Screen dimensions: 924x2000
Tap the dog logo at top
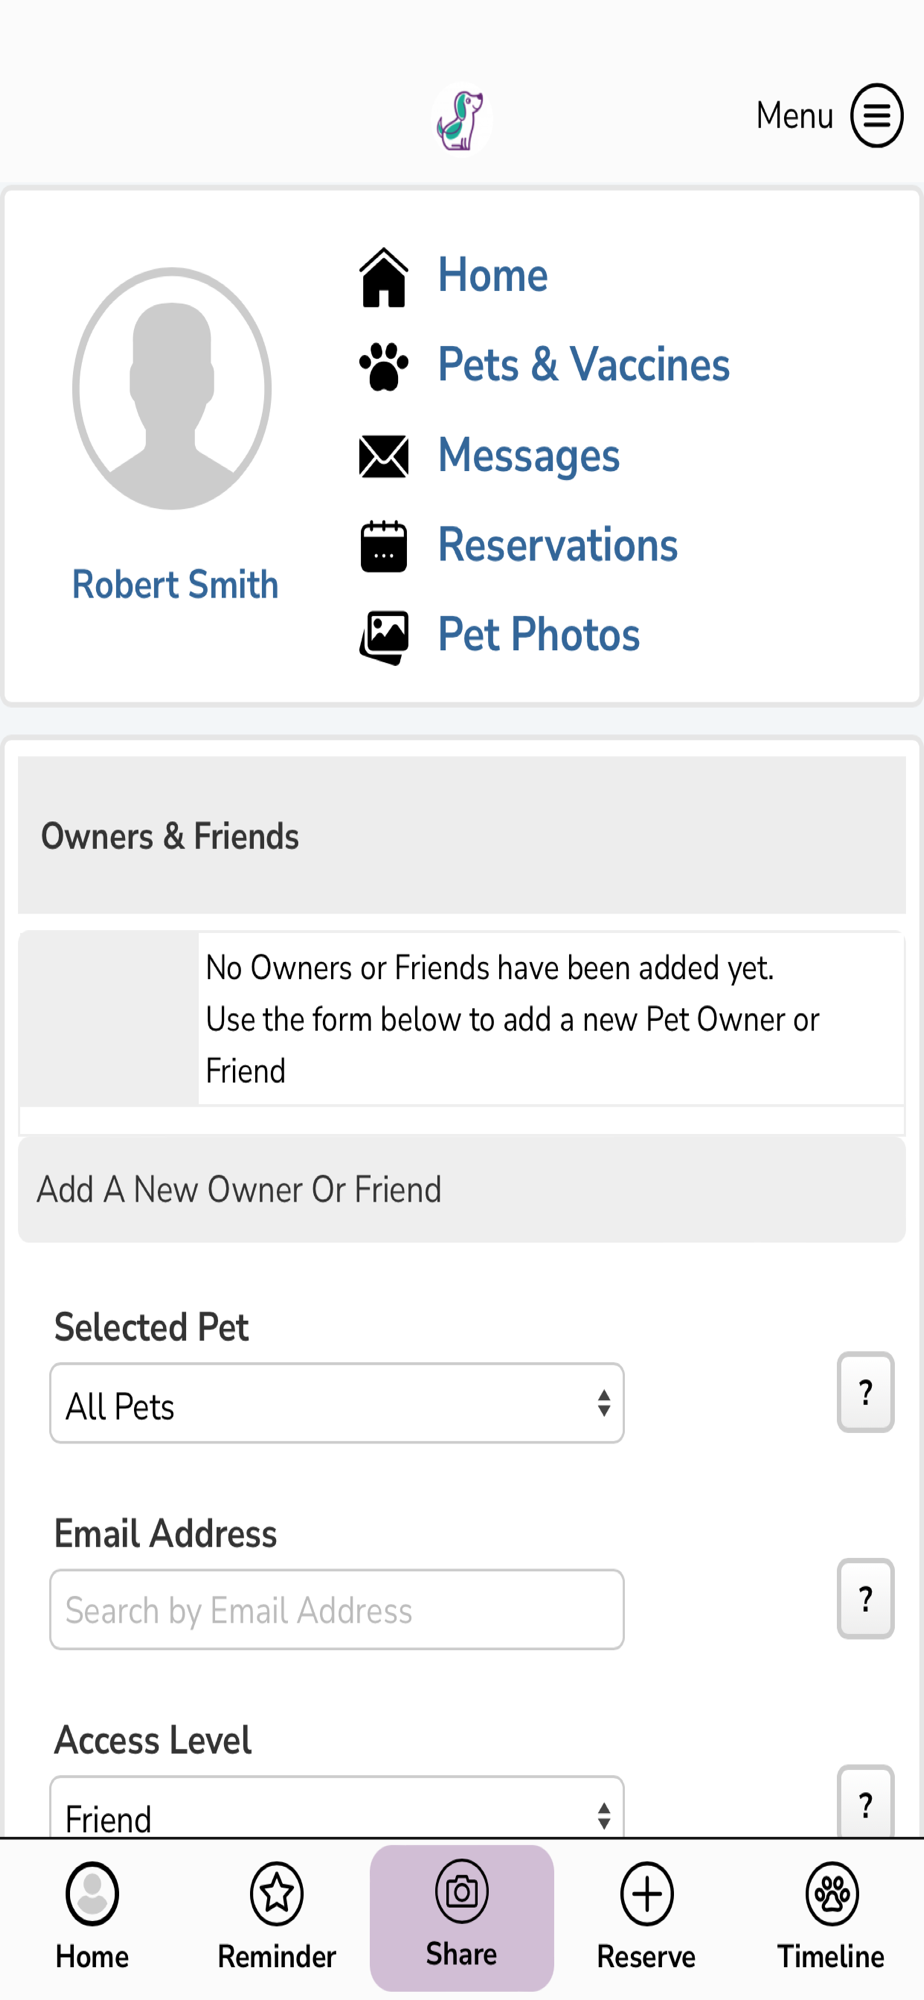[461, 120]
